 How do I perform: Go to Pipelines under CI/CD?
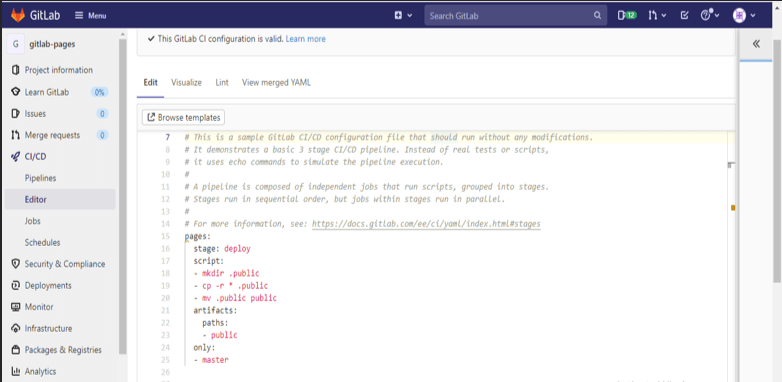click(40, 178)
